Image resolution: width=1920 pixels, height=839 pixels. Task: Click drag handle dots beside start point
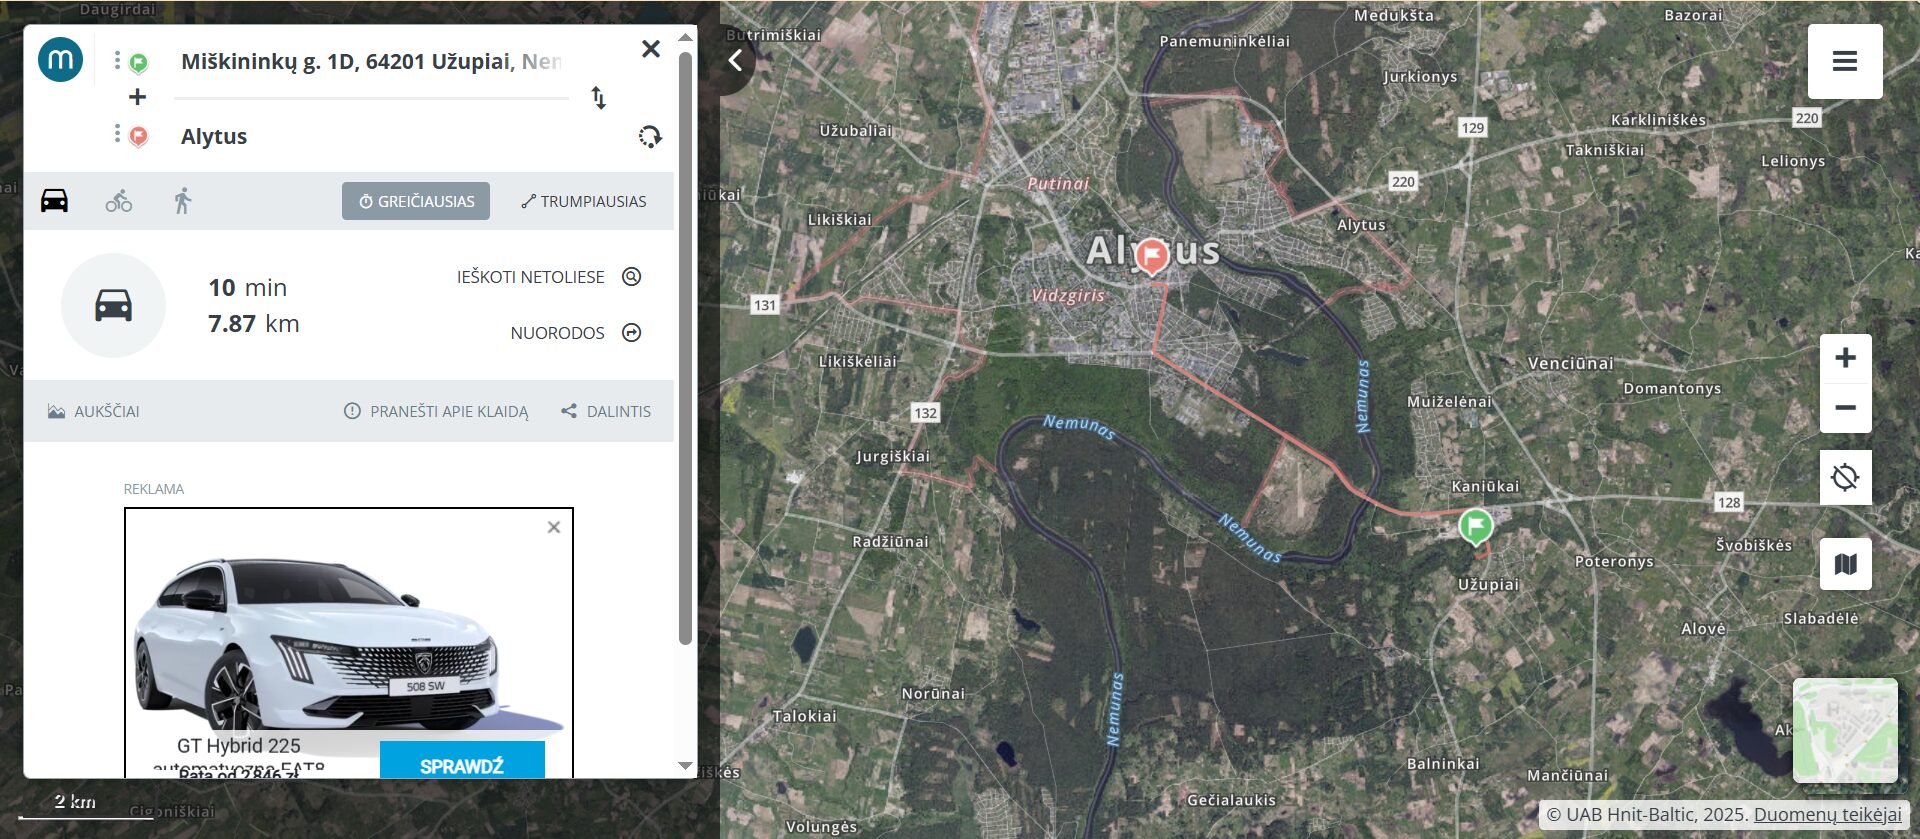117,60
